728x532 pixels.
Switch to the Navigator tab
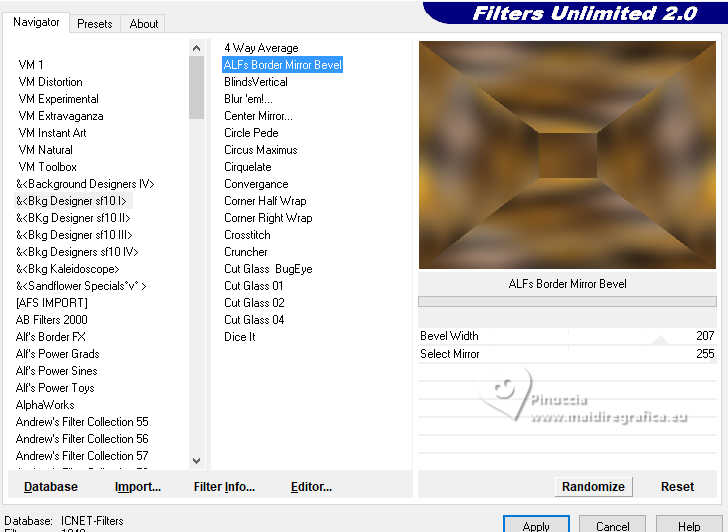(36, 22)
